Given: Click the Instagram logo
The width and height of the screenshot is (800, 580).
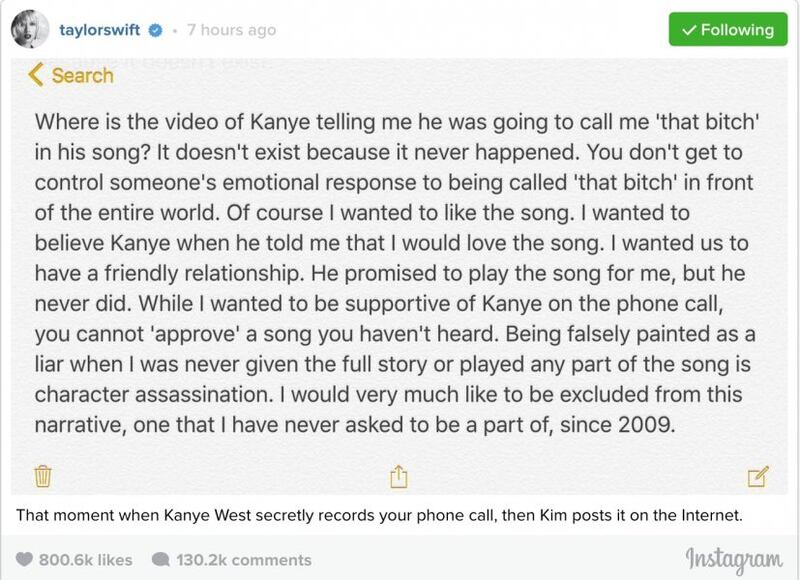Looking at the screenshot, I should 734,558.
